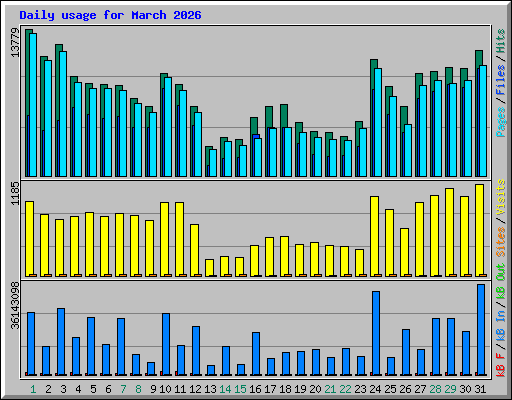Click green day label 15

point(240,389)
